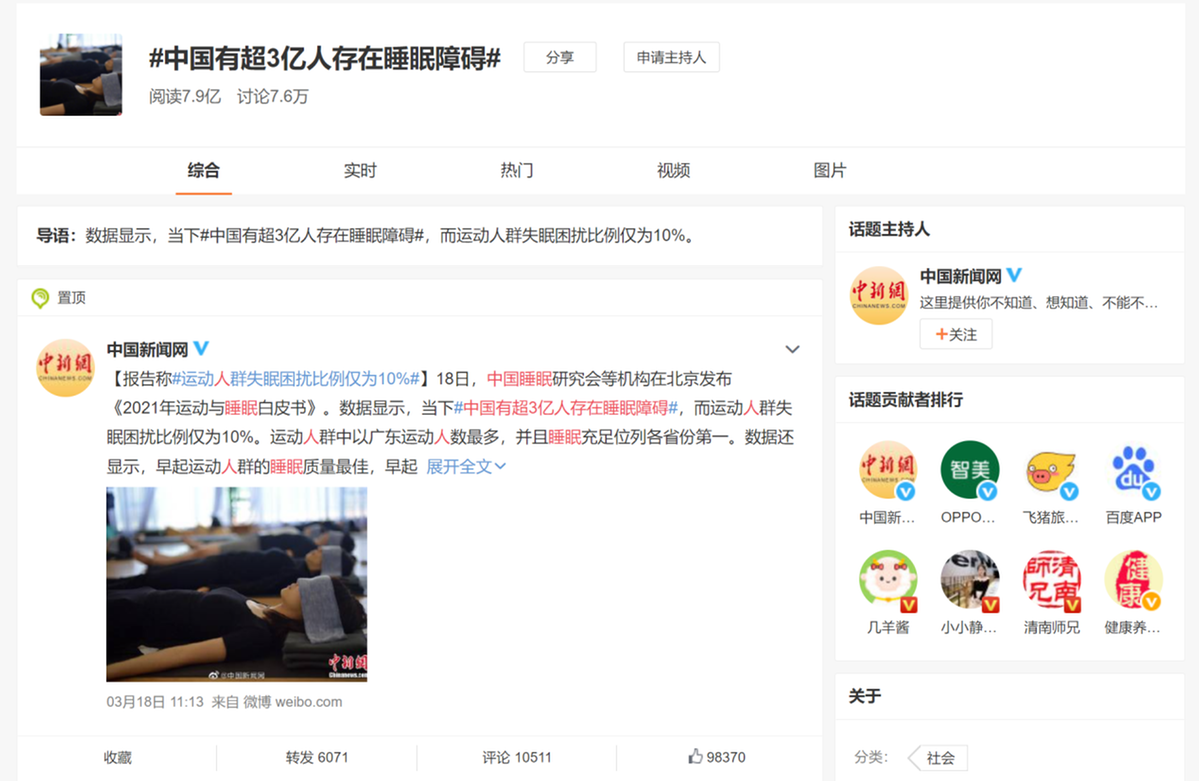Open the topic cover thumbnail image
Screen dimensions: 1199x781
click(x=81, y=74)
